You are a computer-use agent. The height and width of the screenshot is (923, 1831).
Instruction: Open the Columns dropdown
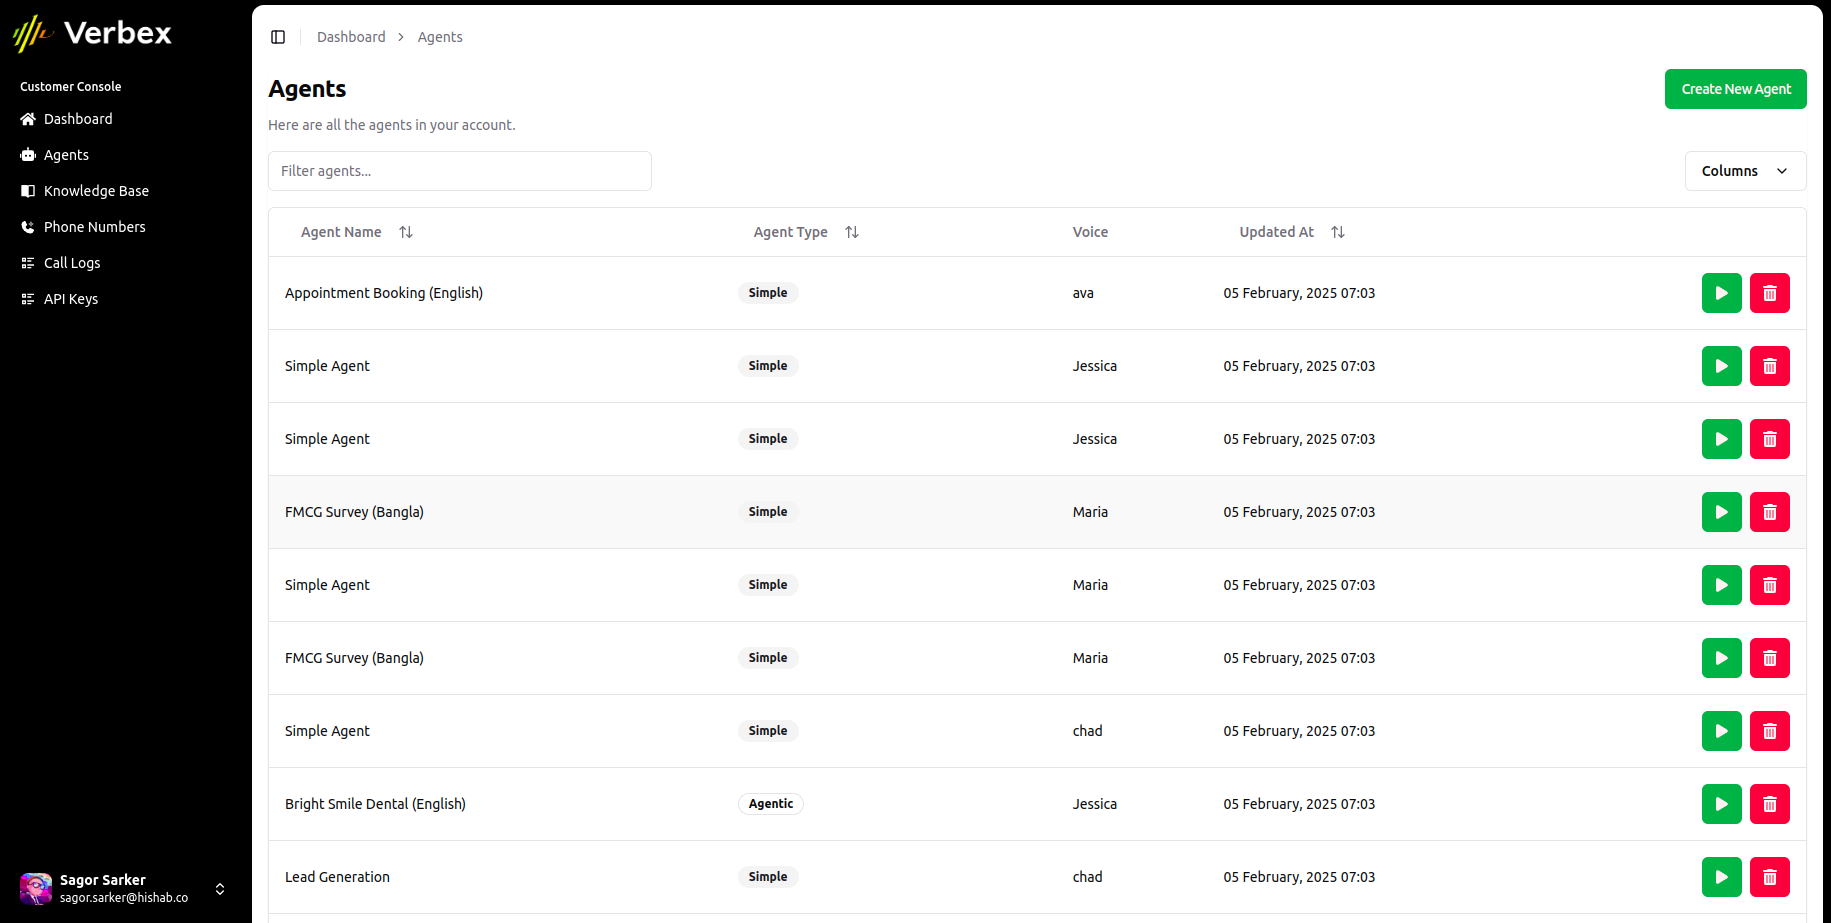(x=1745, y=171)
